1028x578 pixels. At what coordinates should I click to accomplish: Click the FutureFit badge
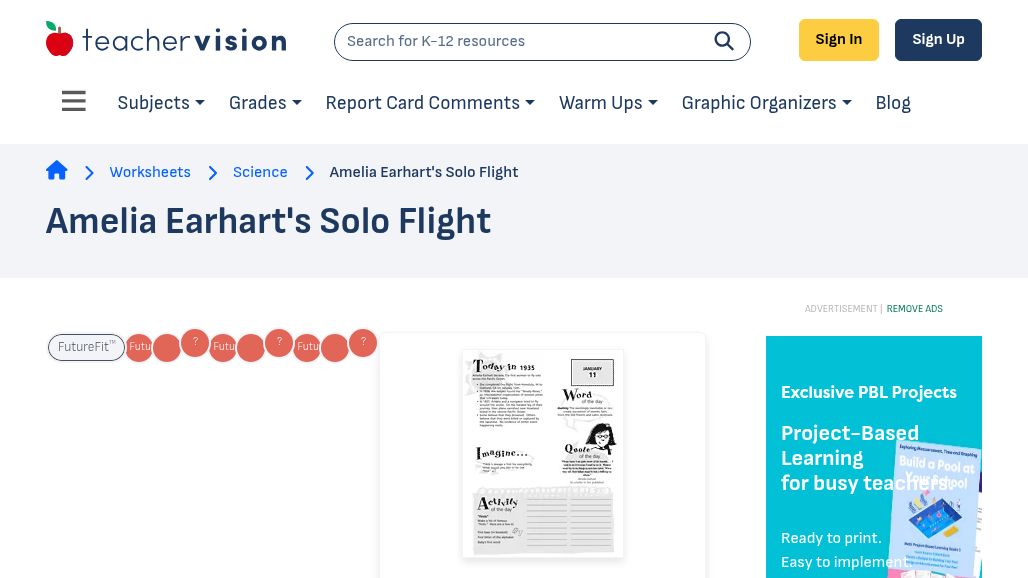[86, 347]
